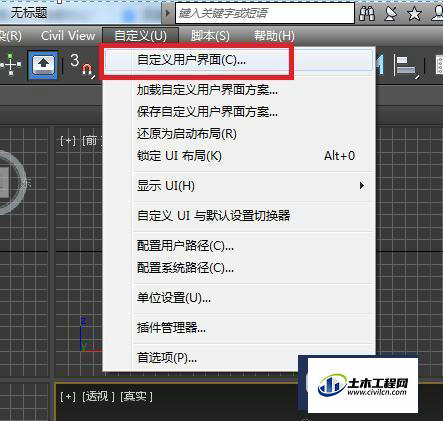Select 还原为启动布局(R) option
443x421 pixels.
click(x=238, y=134)
